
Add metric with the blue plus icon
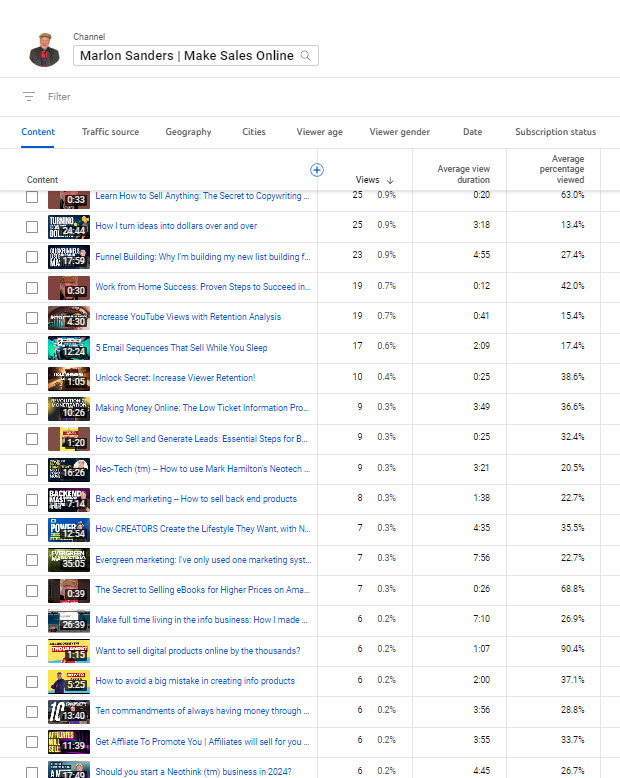pyautogui.click(x=317, y=170)
